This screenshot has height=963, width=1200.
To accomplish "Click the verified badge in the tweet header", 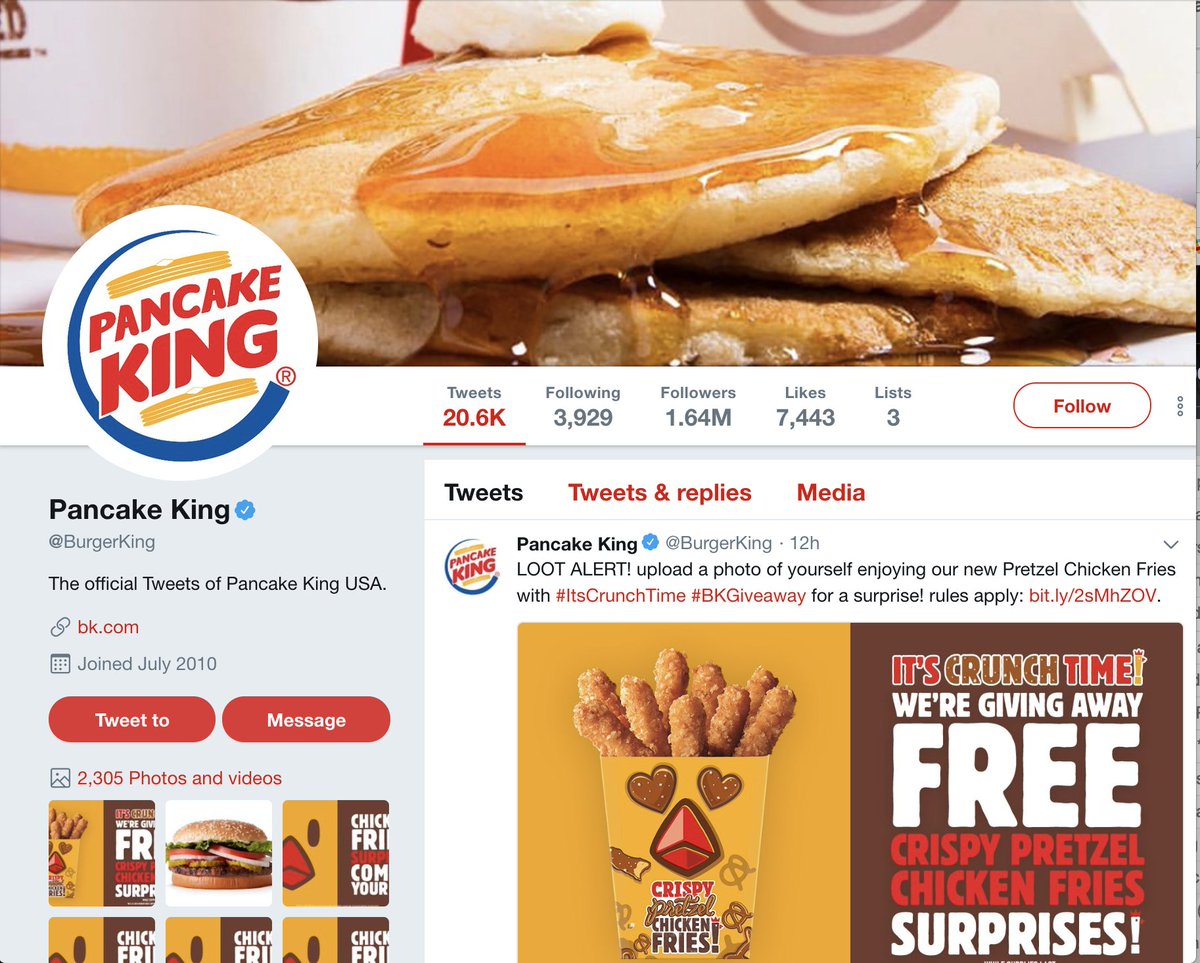I will coord(650,543).
